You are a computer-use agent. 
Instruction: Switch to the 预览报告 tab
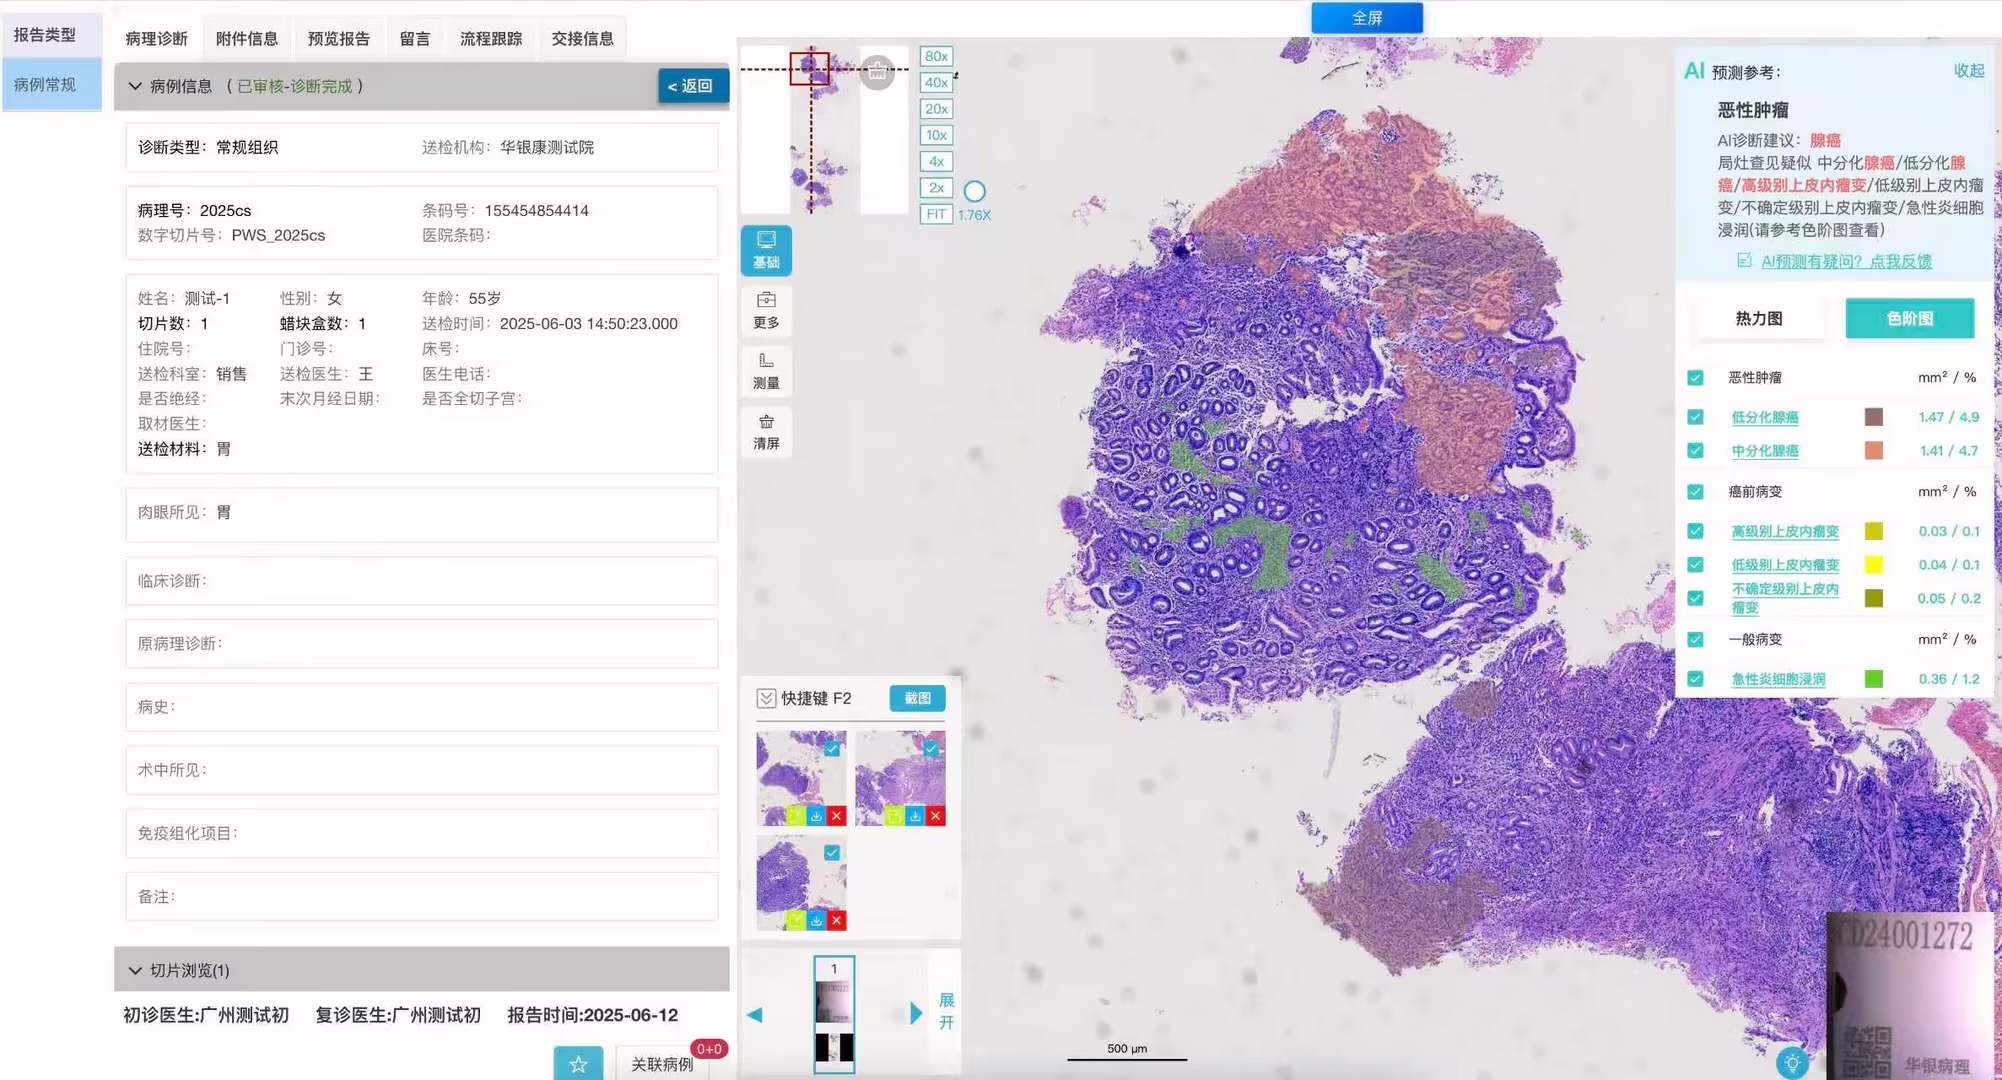coord(338,38)
